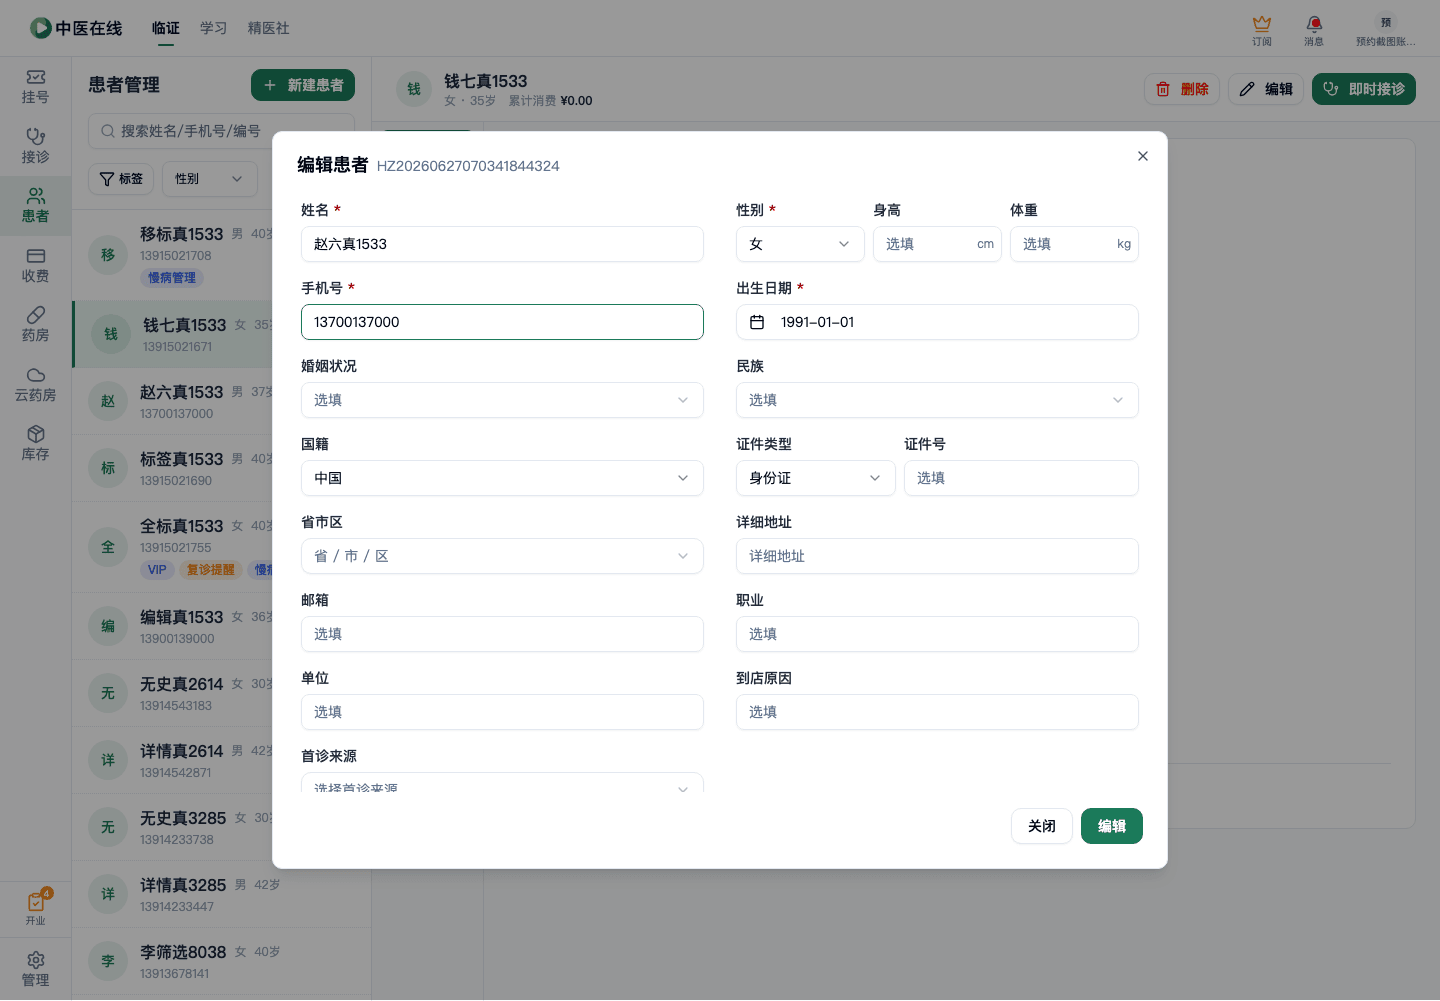Open the 性别 filter in patient list

tap(210, 179)
